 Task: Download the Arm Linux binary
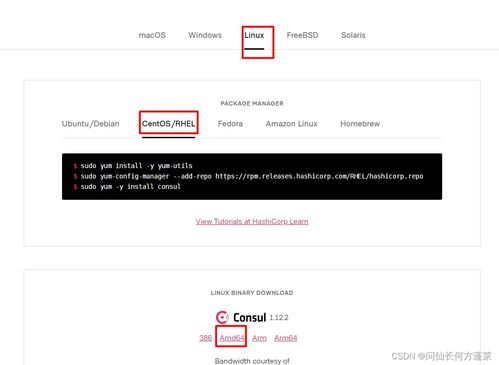coord(259,338)
